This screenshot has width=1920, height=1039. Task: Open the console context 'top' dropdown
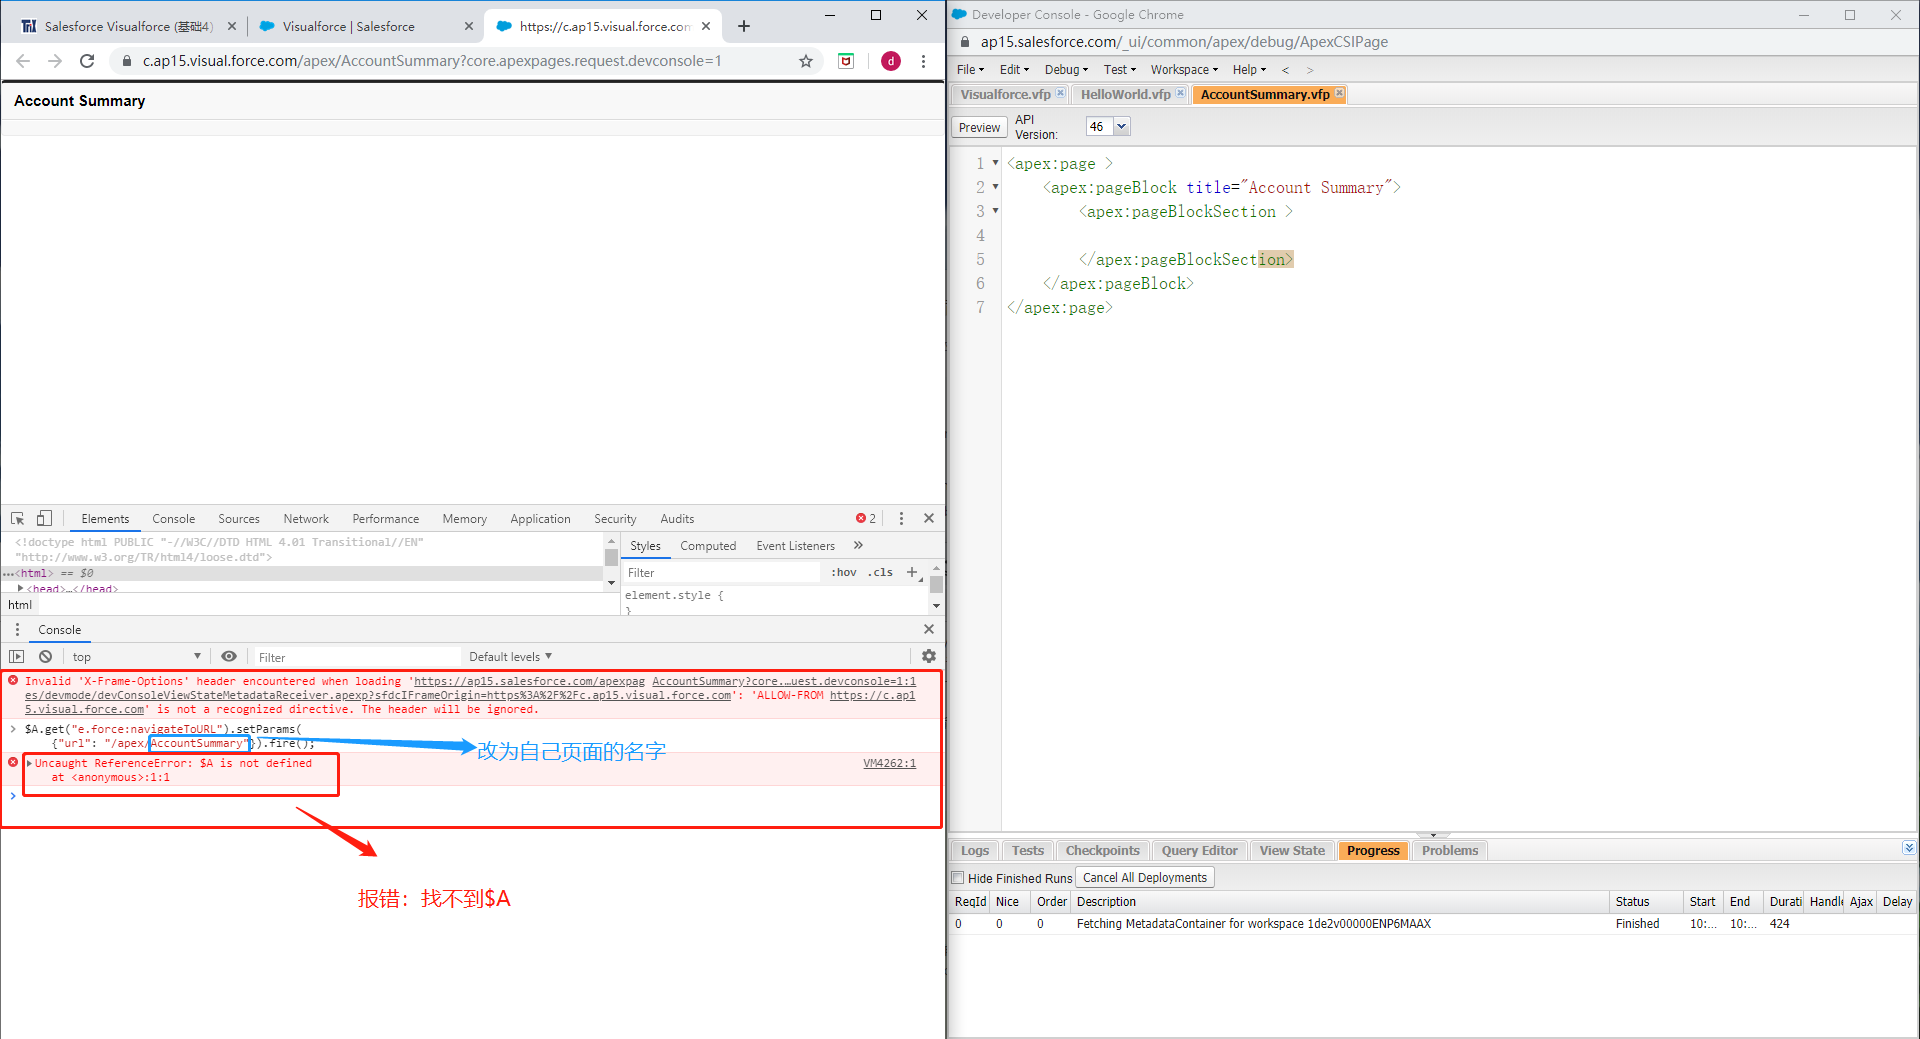coord(136,656)
